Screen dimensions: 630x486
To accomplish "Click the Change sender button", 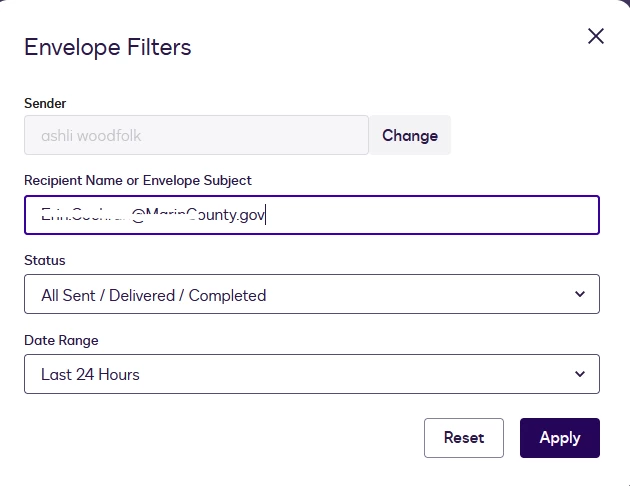I will (410, 135).
